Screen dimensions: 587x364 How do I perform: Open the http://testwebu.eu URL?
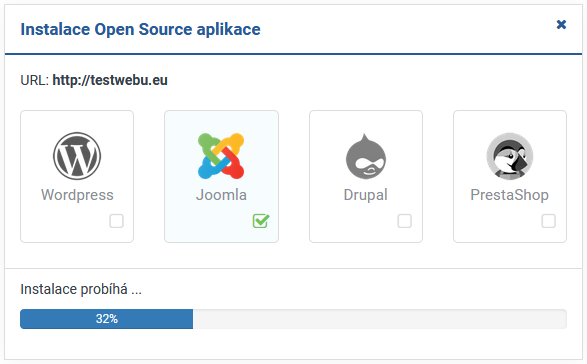pos(110,80)
